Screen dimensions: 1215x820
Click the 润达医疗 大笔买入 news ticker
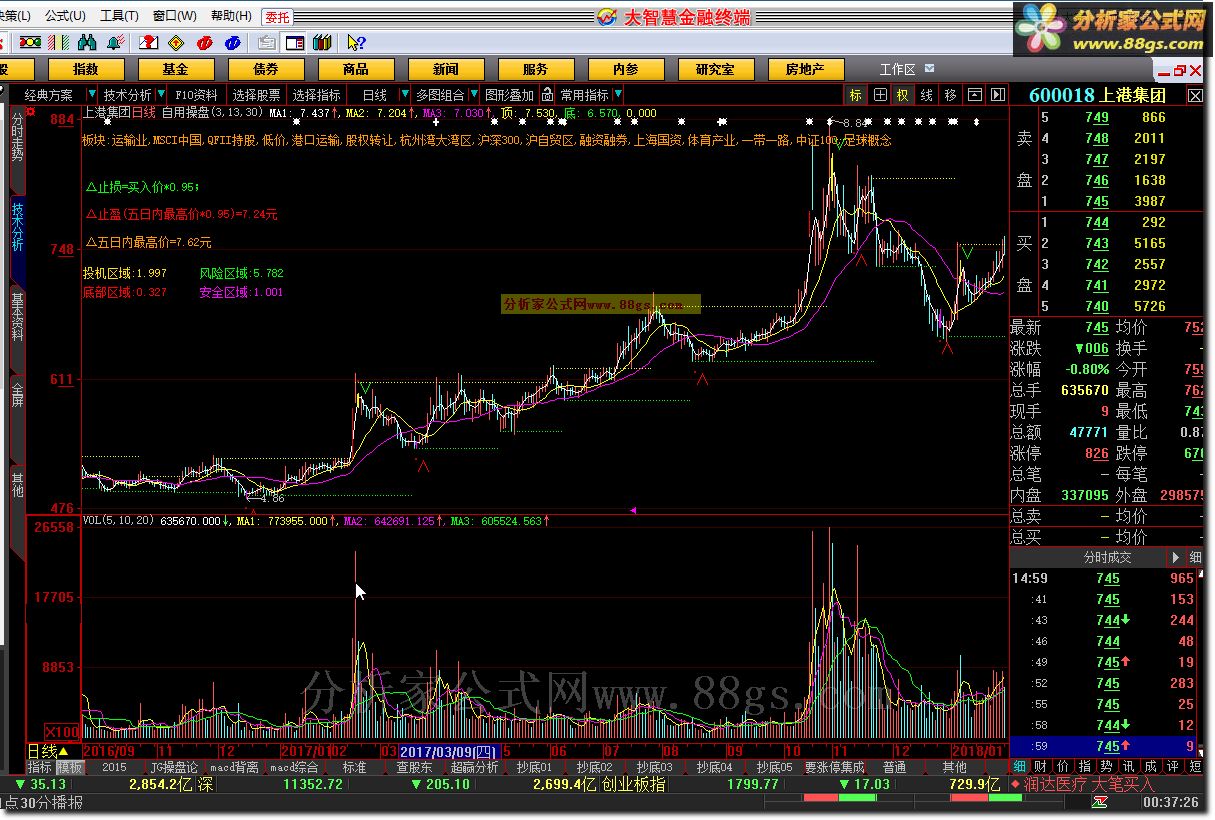click(1089, 784)
